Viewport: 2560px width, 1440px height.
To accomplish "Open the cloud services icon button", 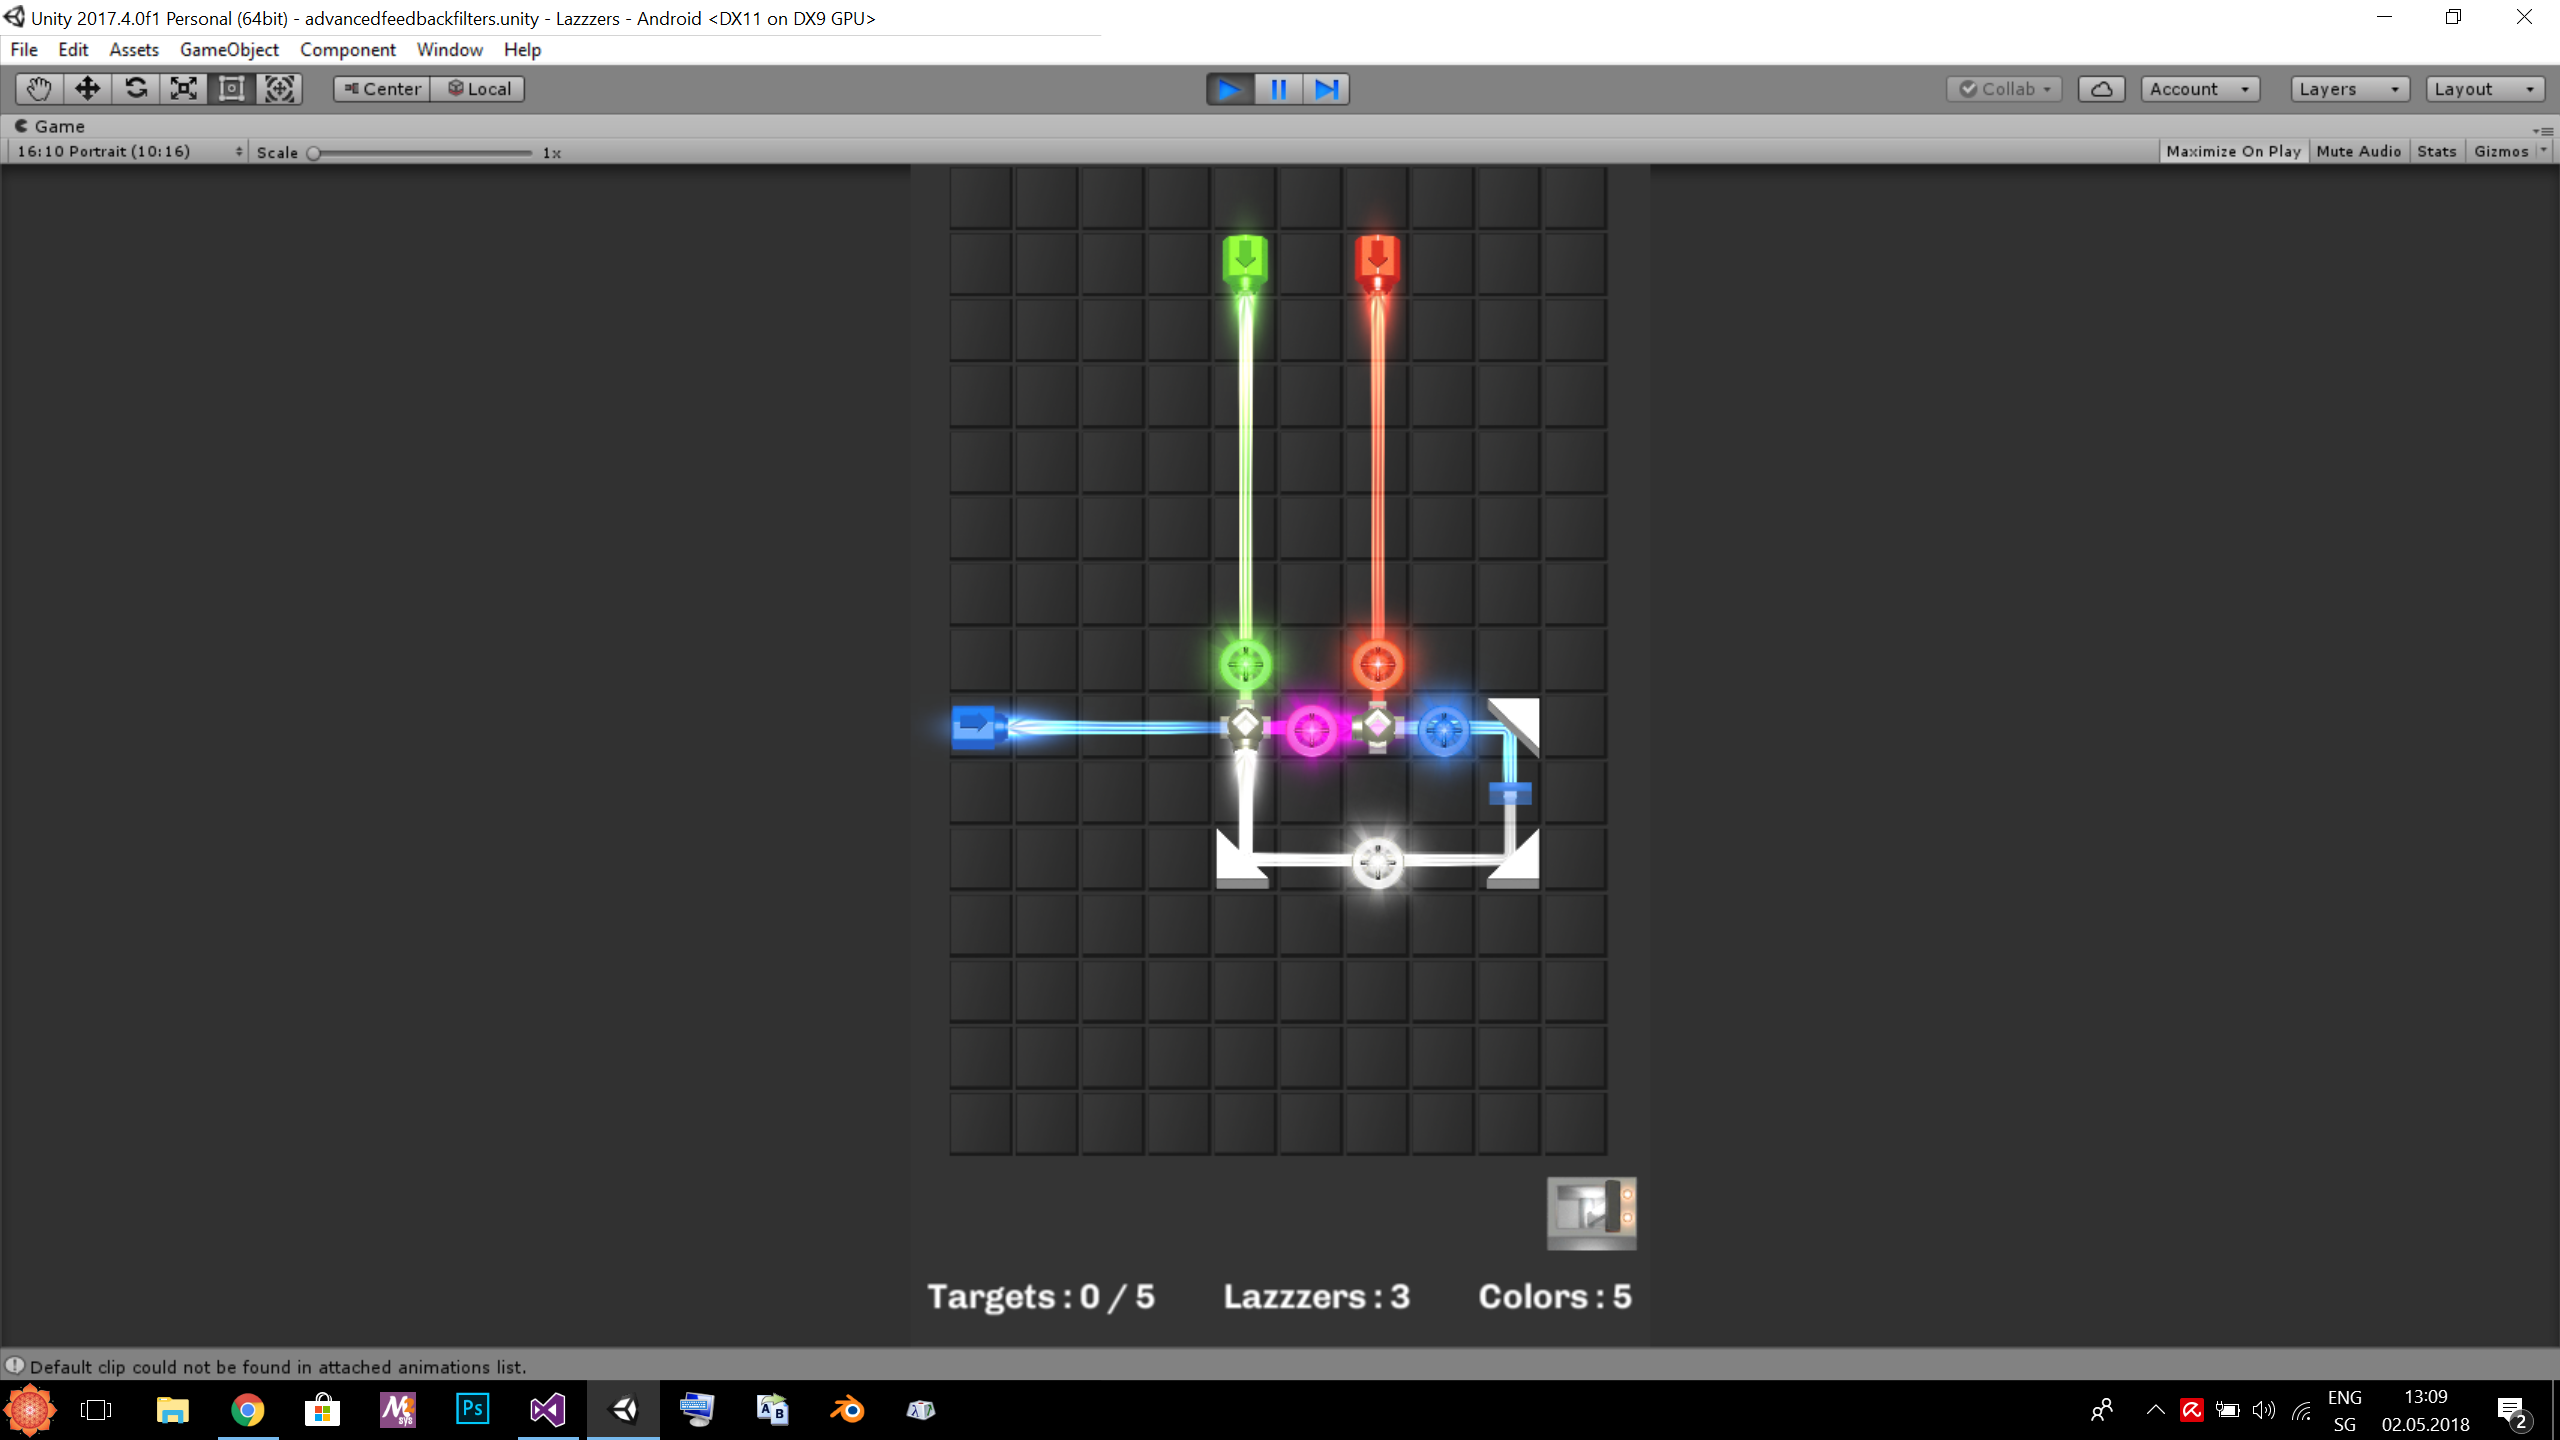I will pyautogui.click(x=2101, y=89).
